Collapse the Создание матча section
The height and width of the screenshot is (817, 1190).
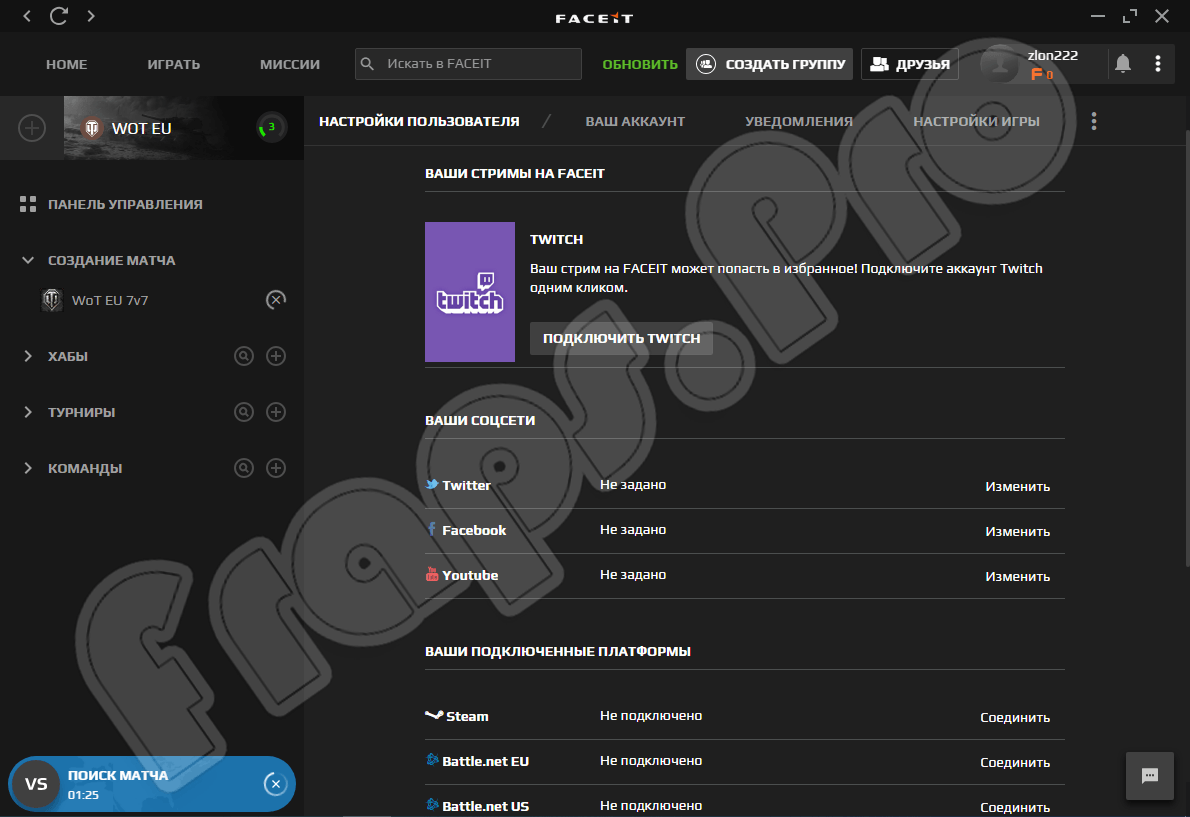pos(28,260)
